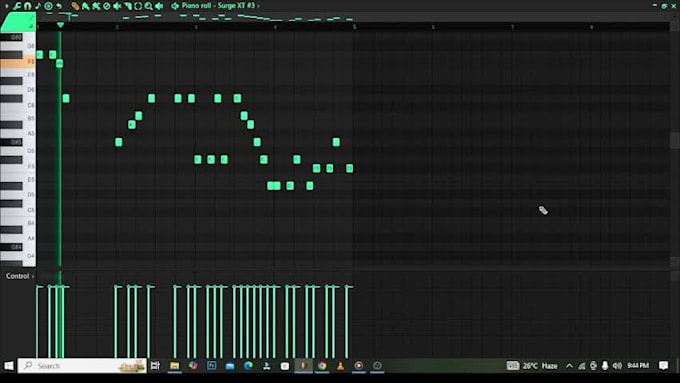Open the notifications action center icon
This screenshot has height=383, width=680.
[x=663, y=366]
